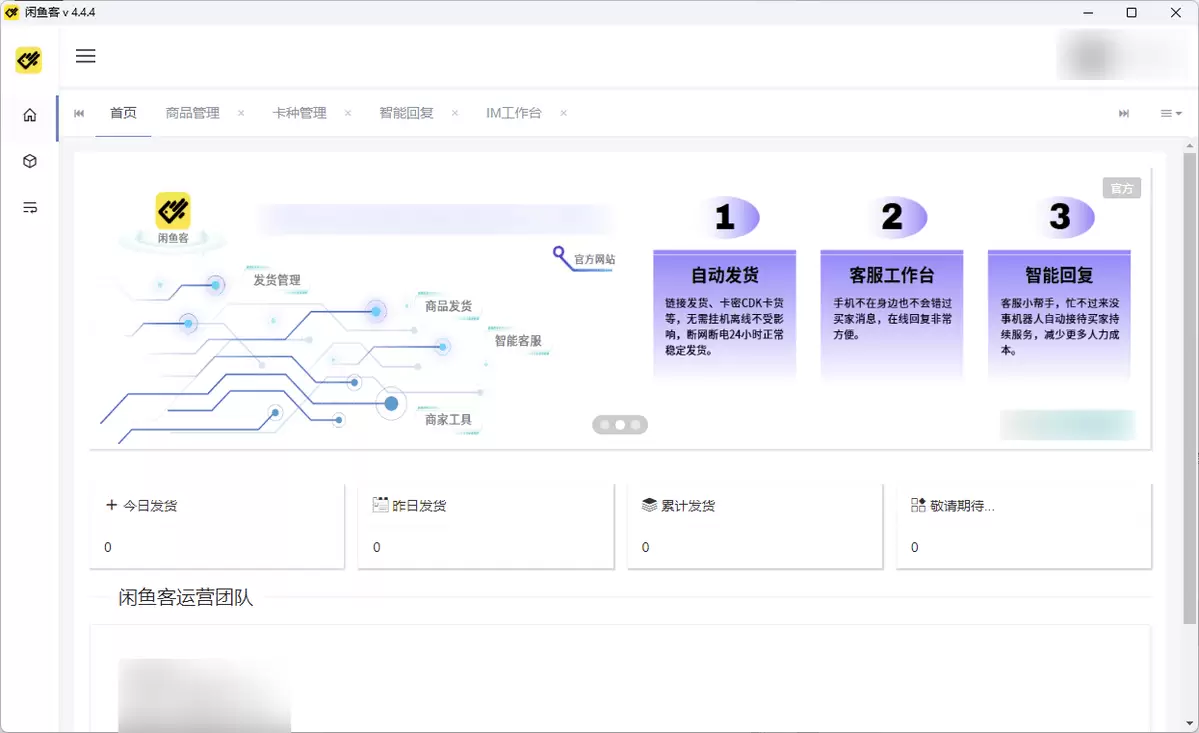
Task: Close the 商品管理 tab
Action: point(240,114)
